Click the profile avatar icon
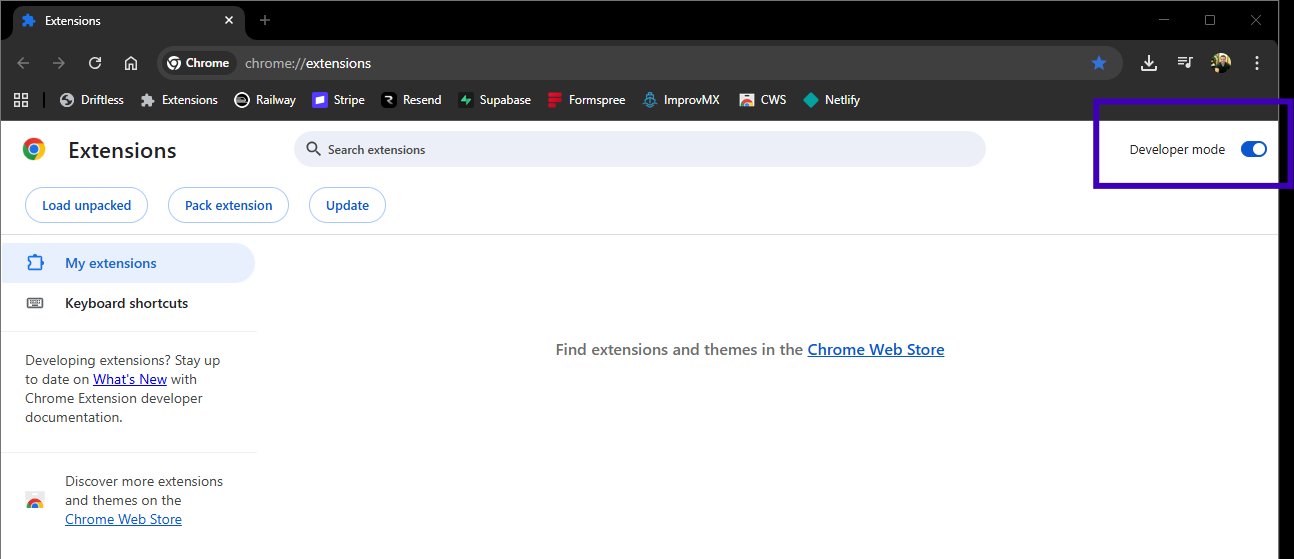This screenshot has height=559, width=1294. click(x=1221, y=63)
